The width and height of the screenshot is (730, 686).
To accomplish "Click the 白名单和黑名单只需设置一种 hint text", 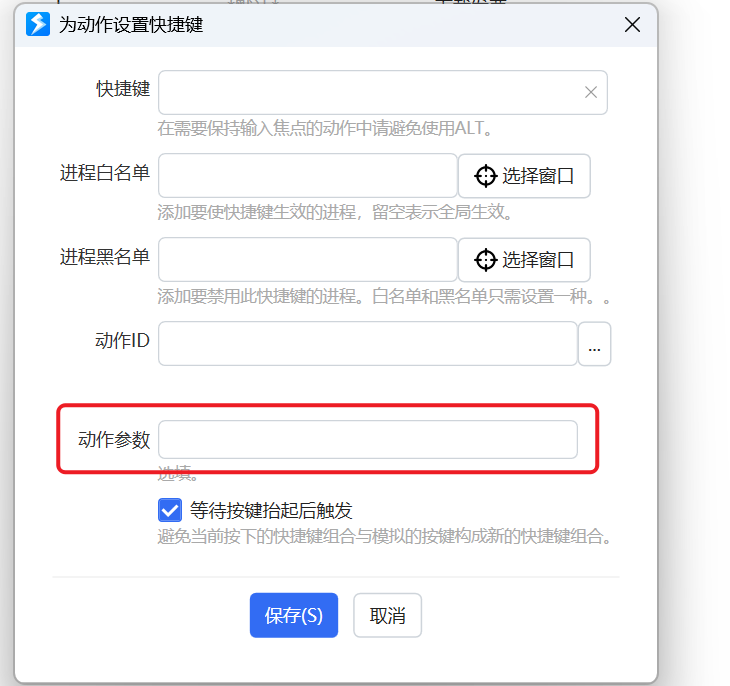I will [x=483, y=296].
